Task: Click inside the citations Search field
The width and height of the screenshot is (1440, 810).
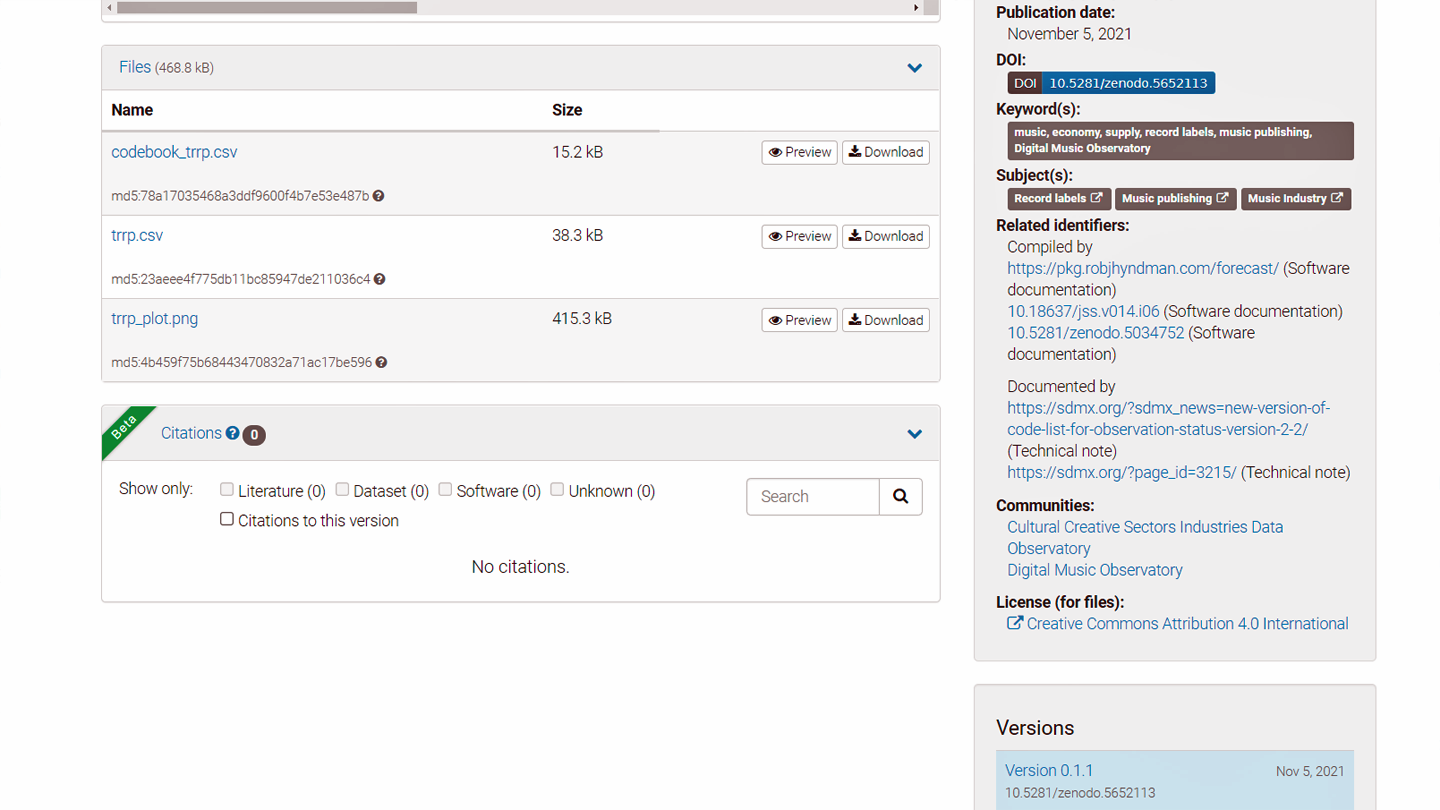Action: pyautogui.click(x=812, y=496)
